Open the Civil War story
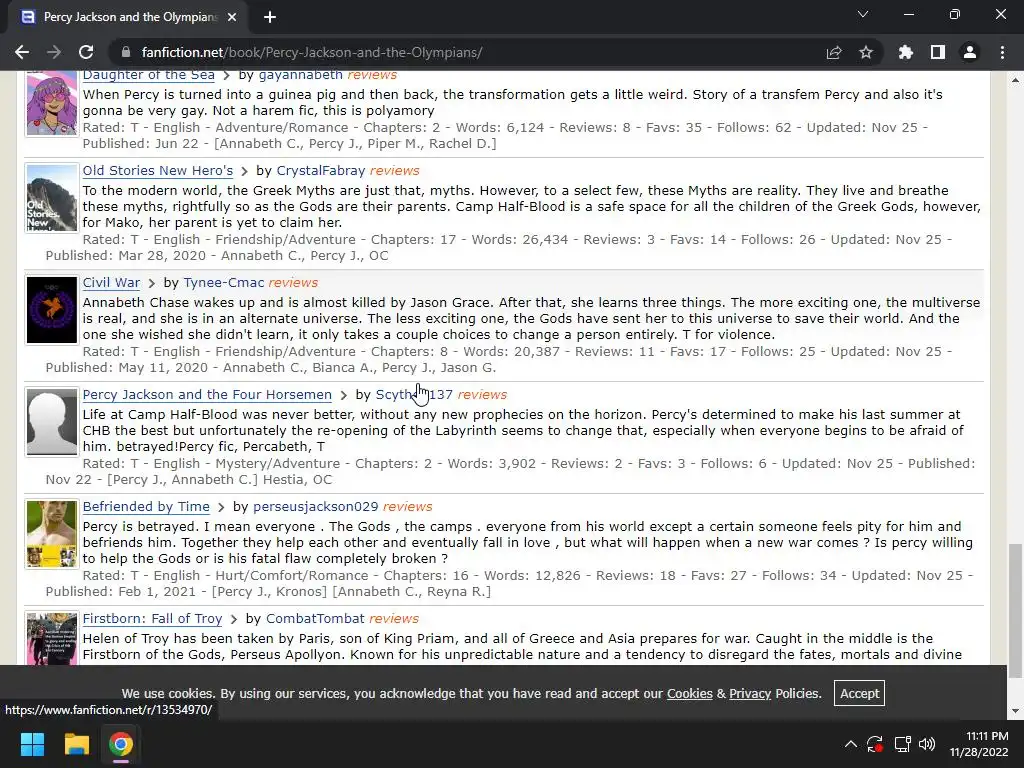The width and height of the screenshot is (1024, 768). [111, 283]
